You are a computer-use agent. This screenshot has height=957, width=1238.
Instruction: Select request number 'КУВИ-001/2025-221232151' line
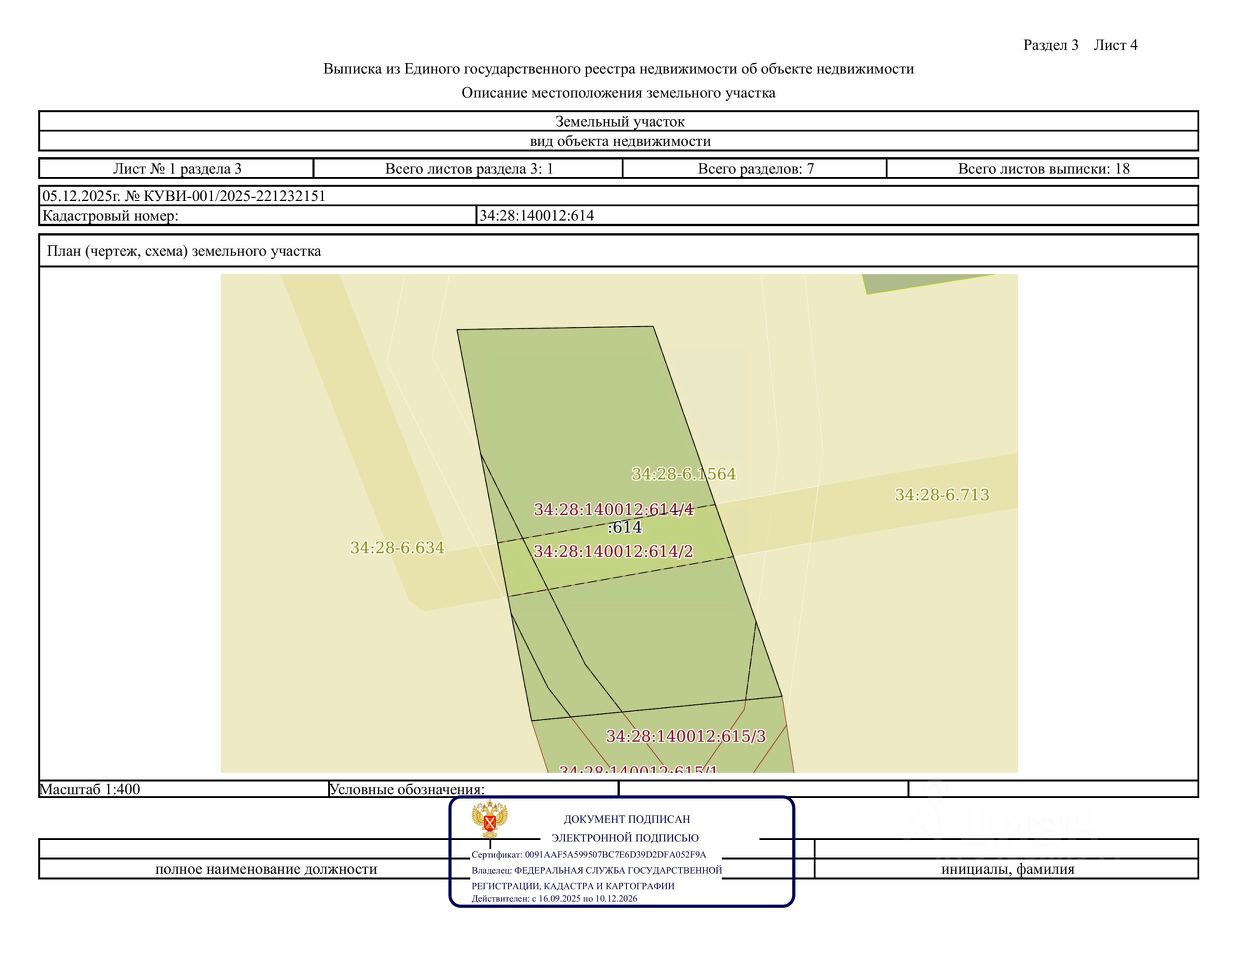(x=183, y=196)
